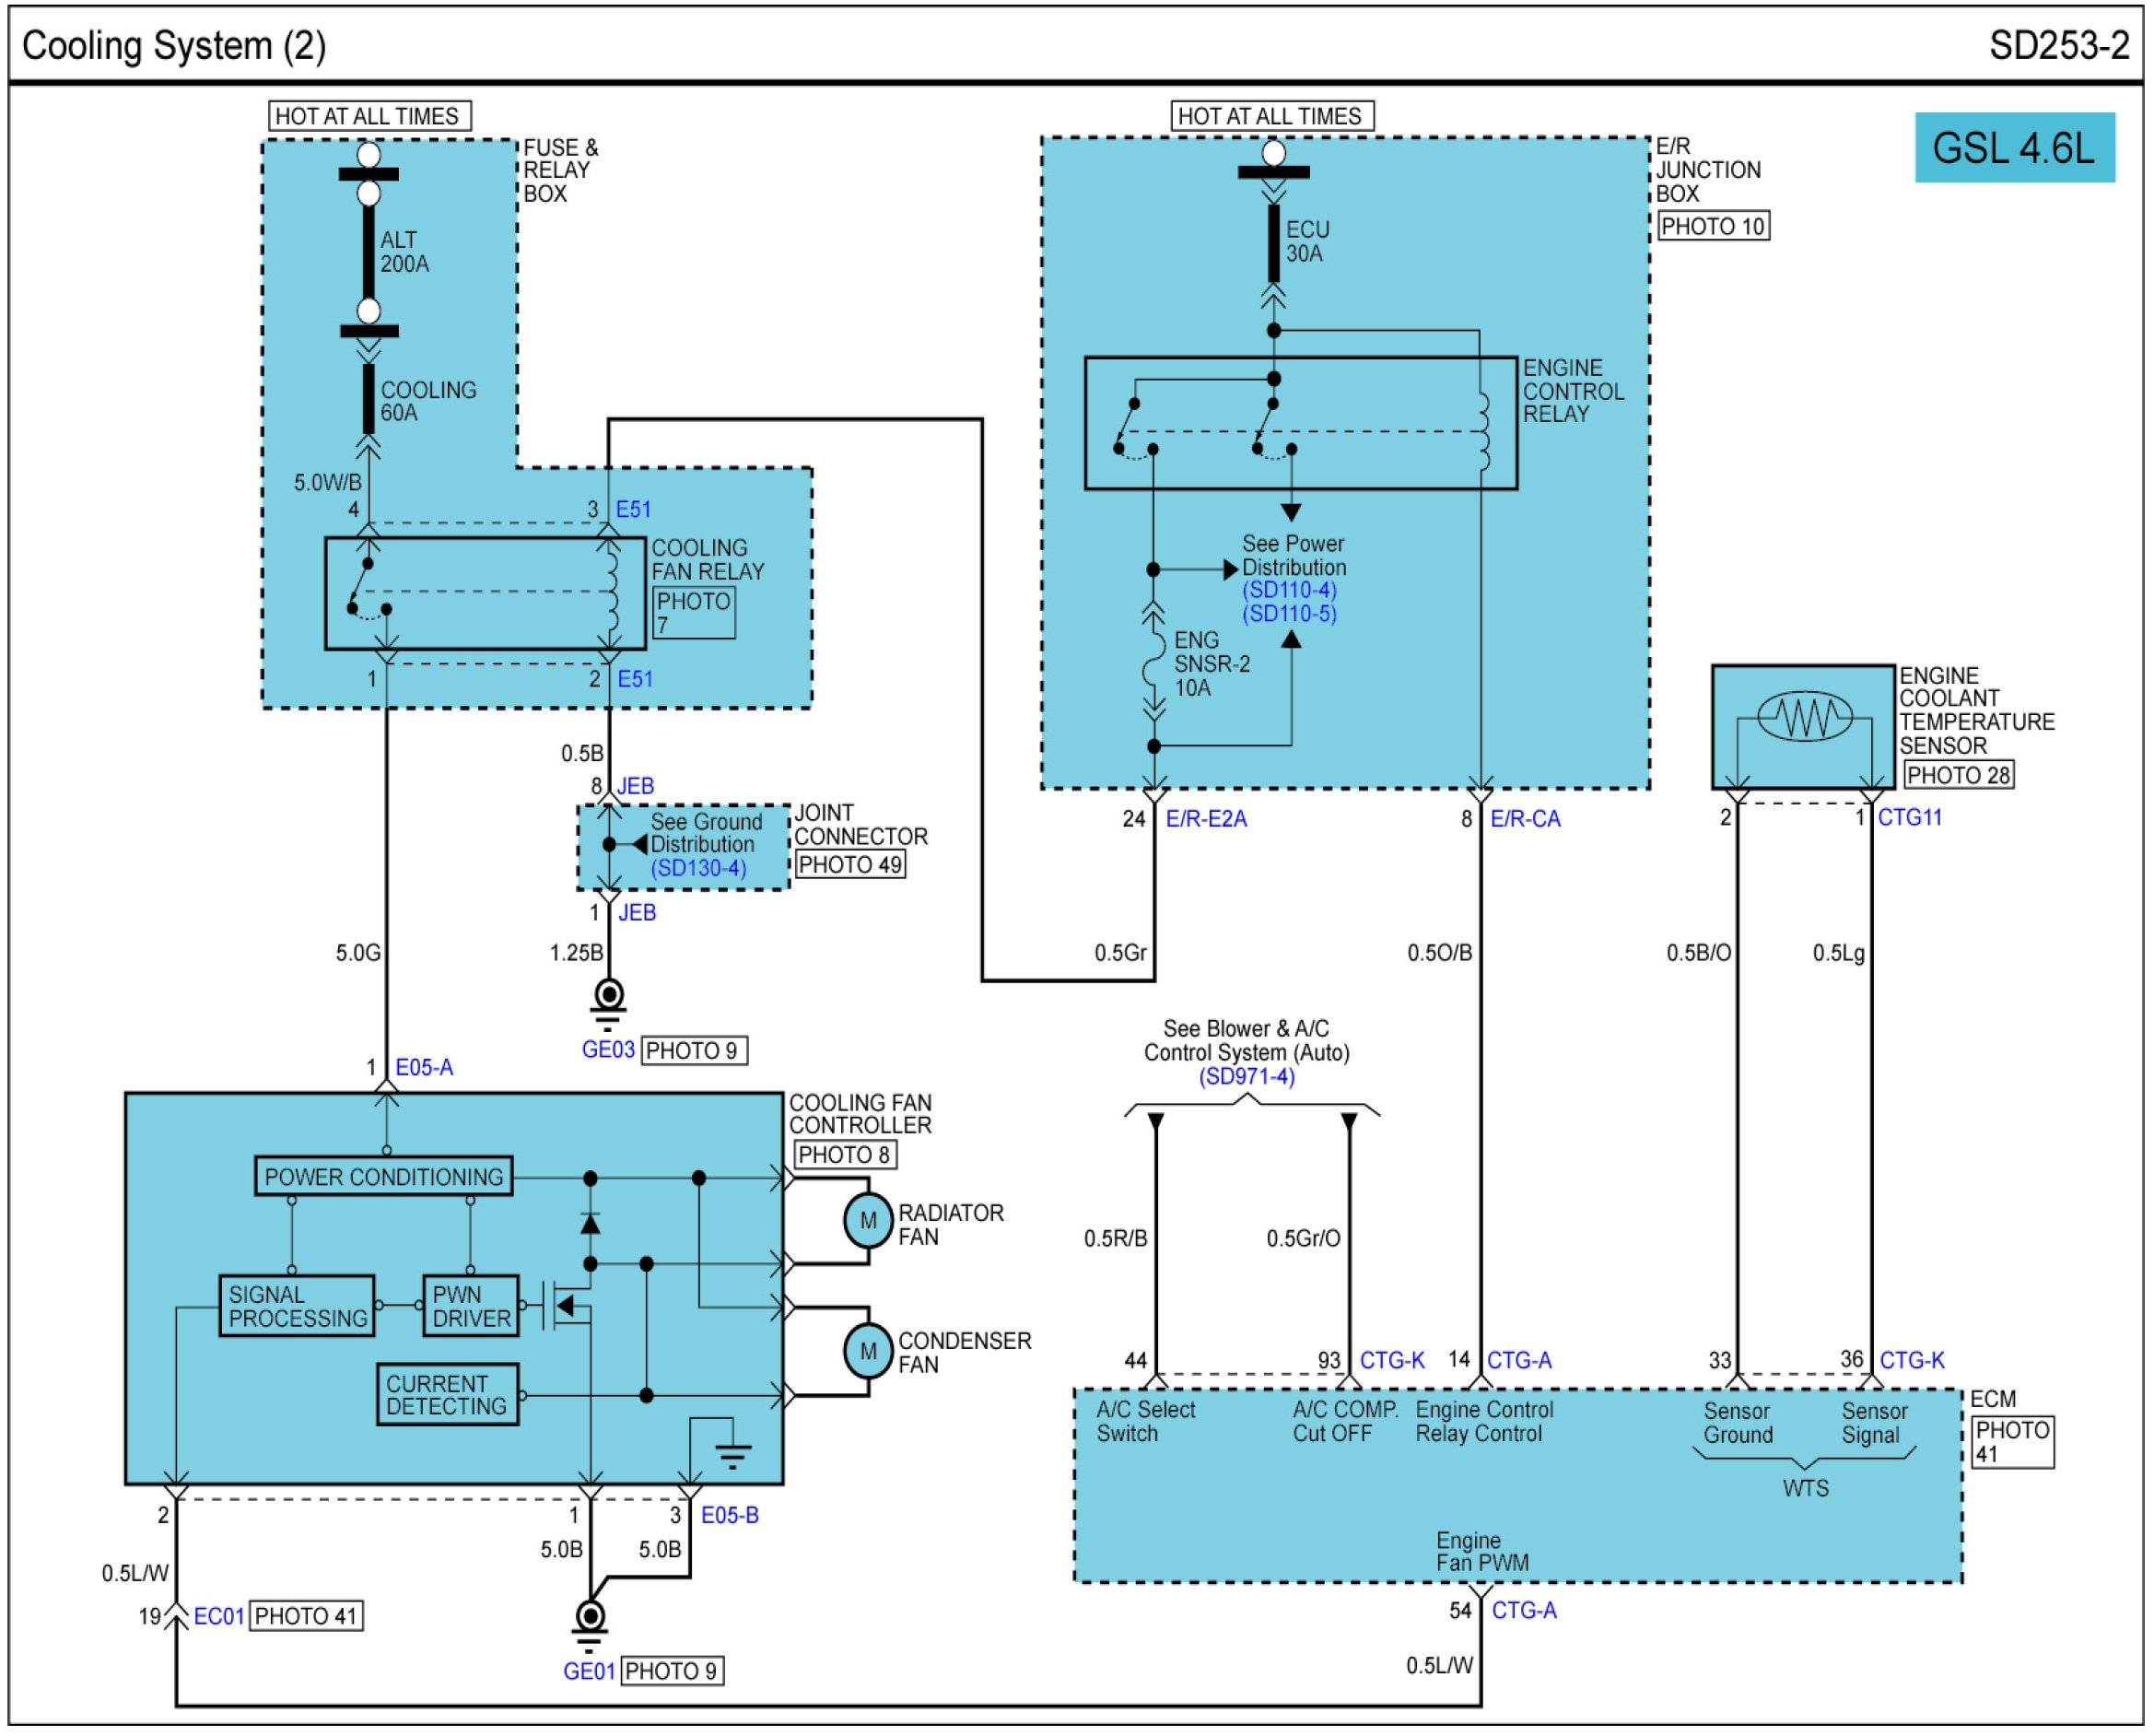Click the PHOTO 10 reference box
2154x1736 pixels.
(x=1712, y=226)
